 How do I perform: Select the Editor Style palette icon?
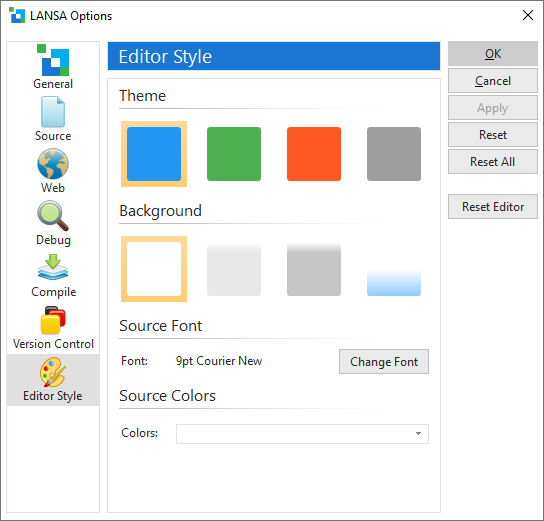[53, 372]
